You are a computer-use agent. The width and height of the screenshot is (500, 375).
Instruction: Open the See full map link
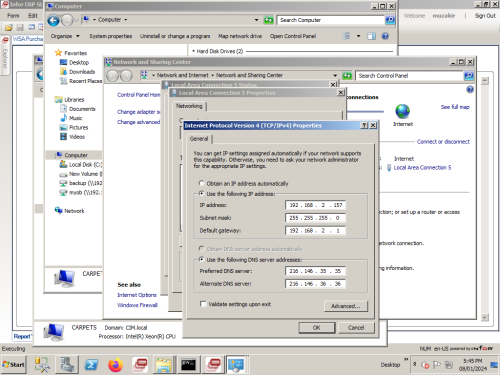click(455, 107)
